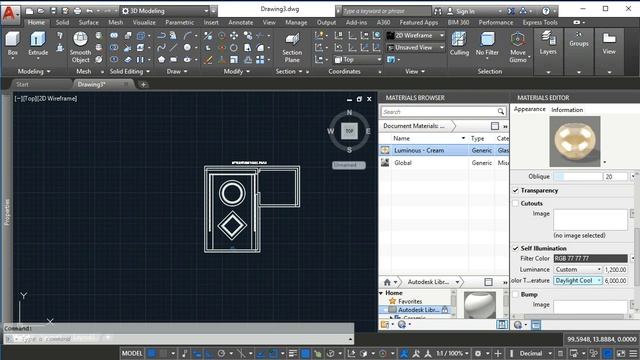Open the Top UCS dropdown
This screenshot has height=360, width=640.
[358, 60]
